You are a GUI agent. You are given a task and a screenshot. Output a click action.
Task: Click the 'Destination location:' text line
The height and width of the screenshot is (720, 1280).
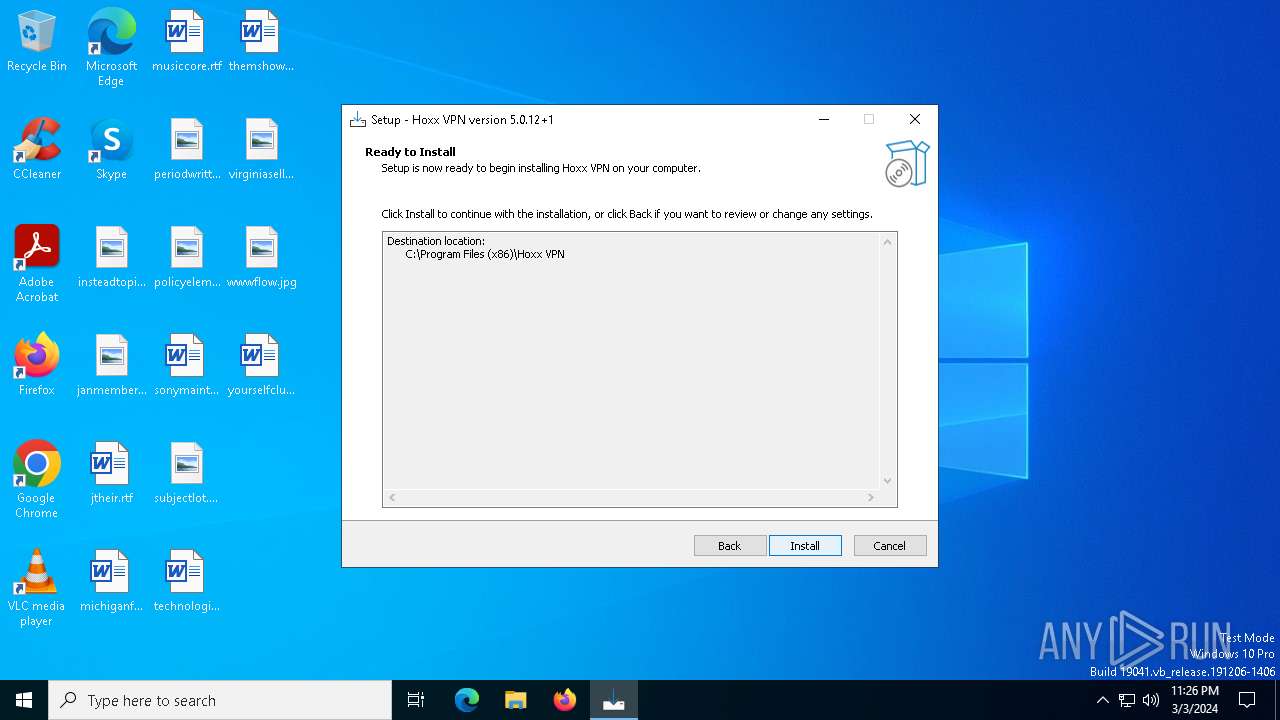point(436,241)
